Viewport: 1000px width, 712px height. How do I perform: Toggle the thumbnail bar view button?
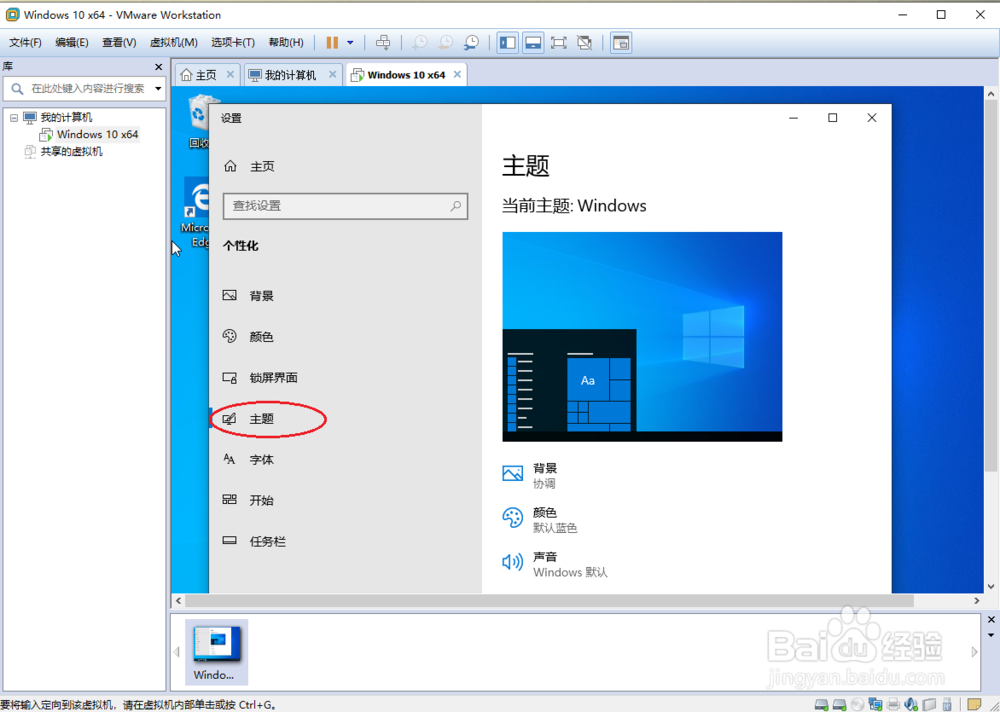tap(533, 43)
